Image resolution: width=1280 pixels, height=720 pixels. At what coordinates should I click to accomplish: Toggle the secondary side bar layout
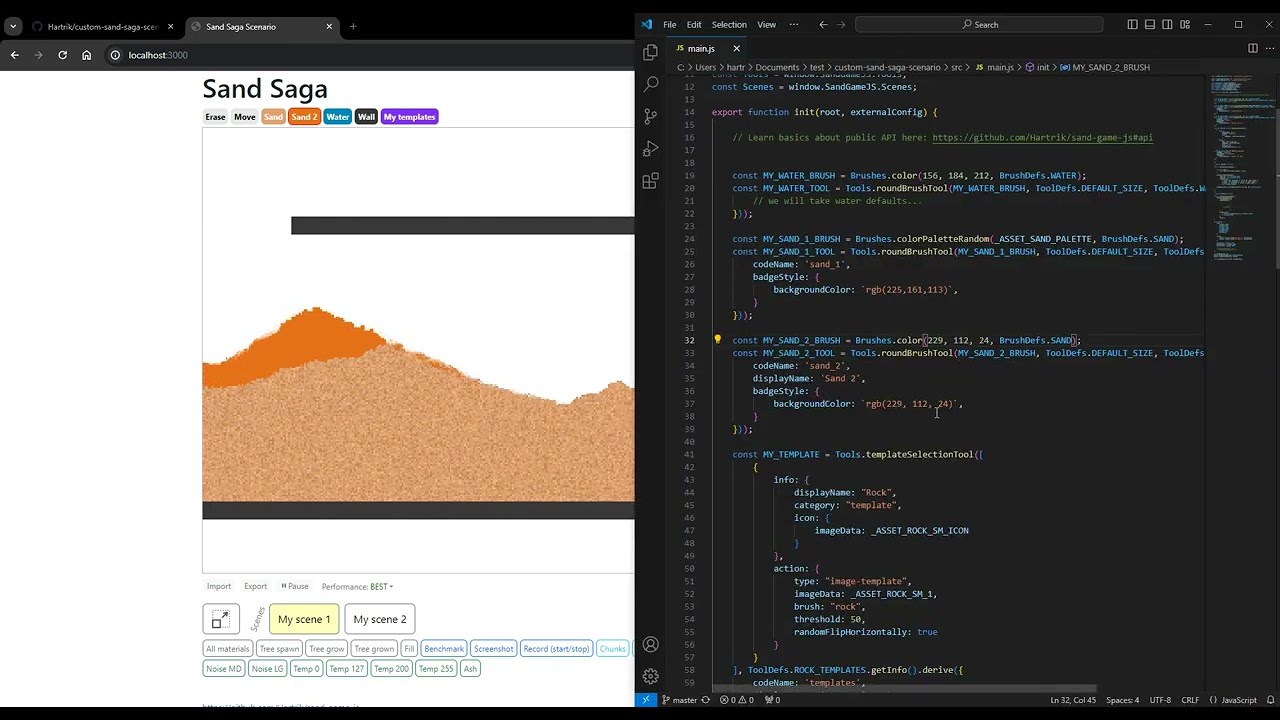1167,24
